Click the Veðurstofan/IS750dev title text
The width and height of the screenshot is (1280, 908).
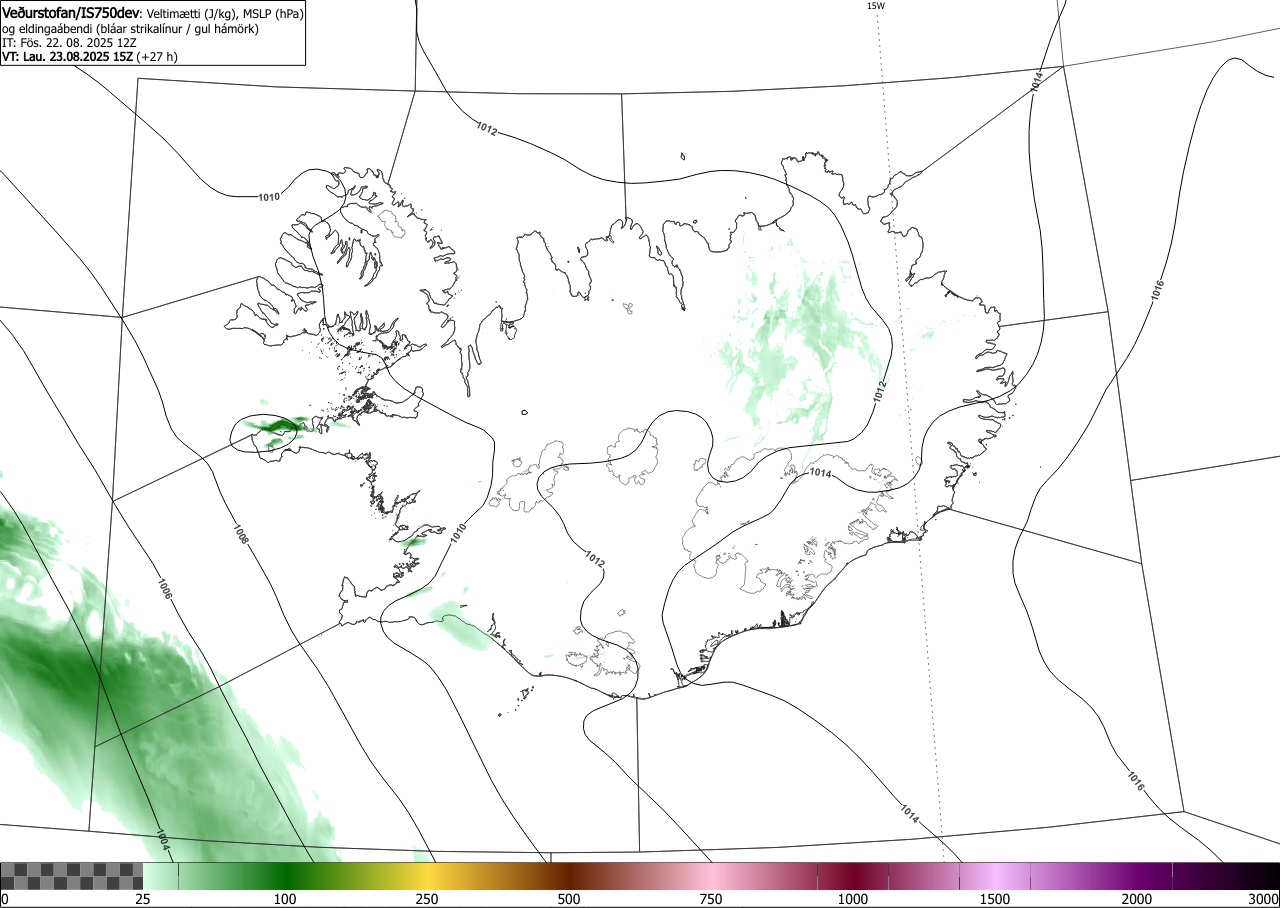click(x=72, y=13)
